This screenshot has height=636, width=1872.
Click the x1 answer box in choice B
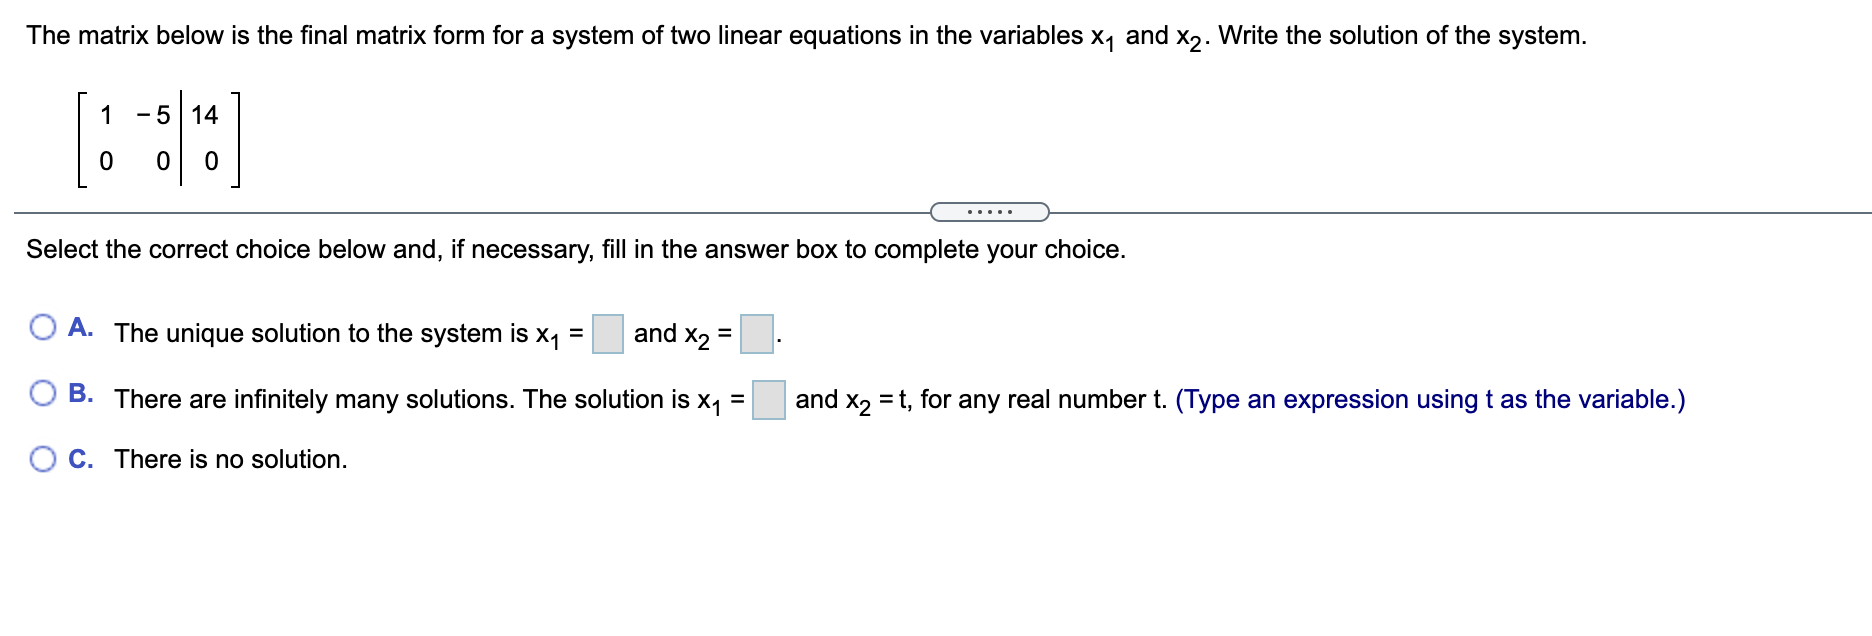pos(769,397)
